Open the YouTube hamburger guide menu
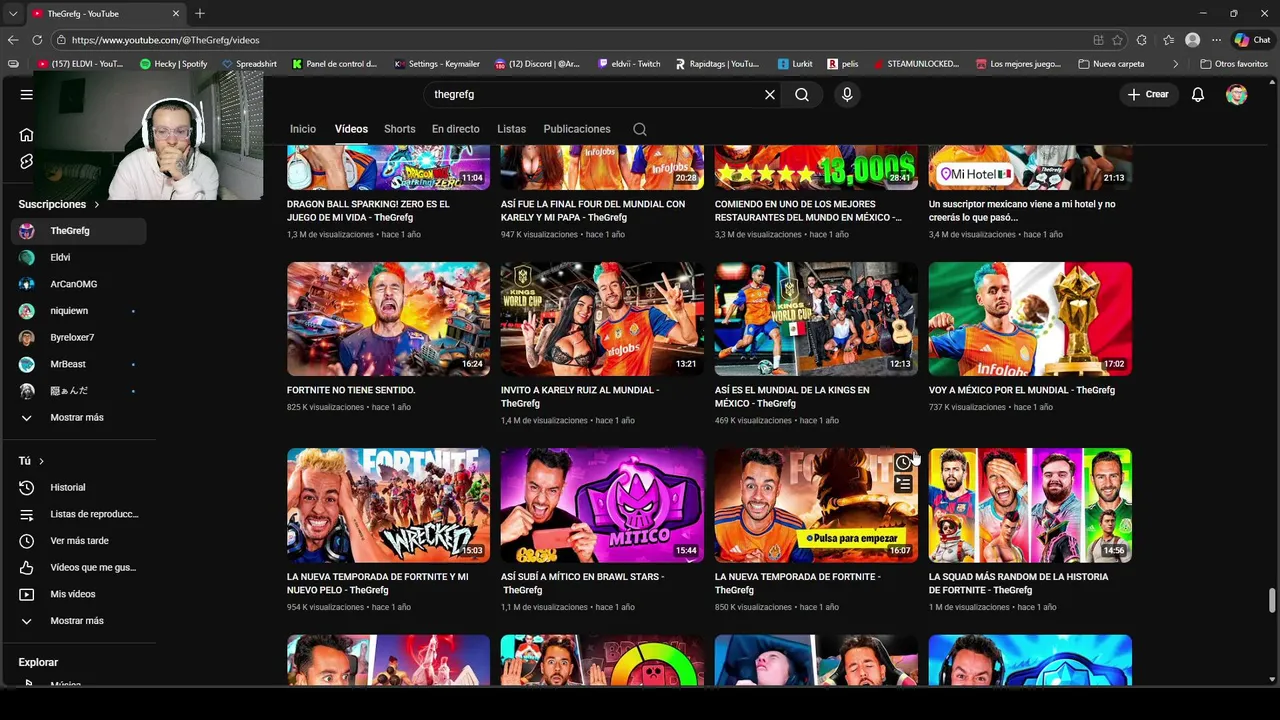The image size is (1280, 720). pos(26,94)
